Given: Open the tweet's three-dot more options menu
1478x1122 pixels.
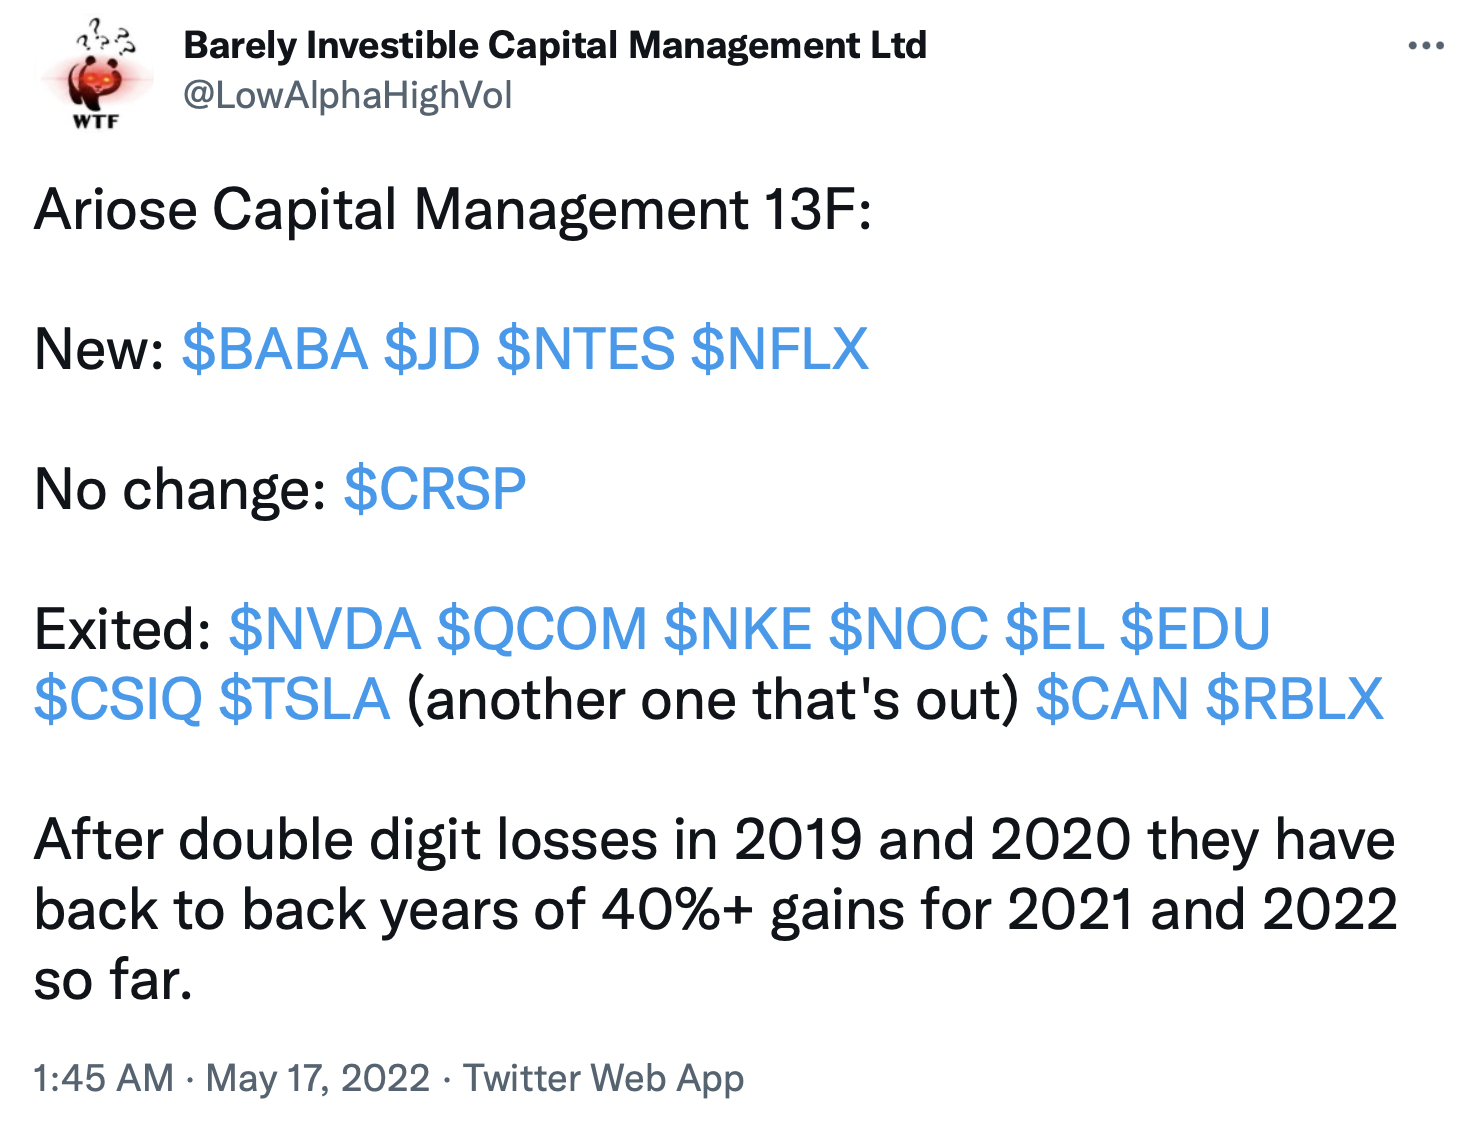Looking at the screenshot, I should [x=1425, y=46].
